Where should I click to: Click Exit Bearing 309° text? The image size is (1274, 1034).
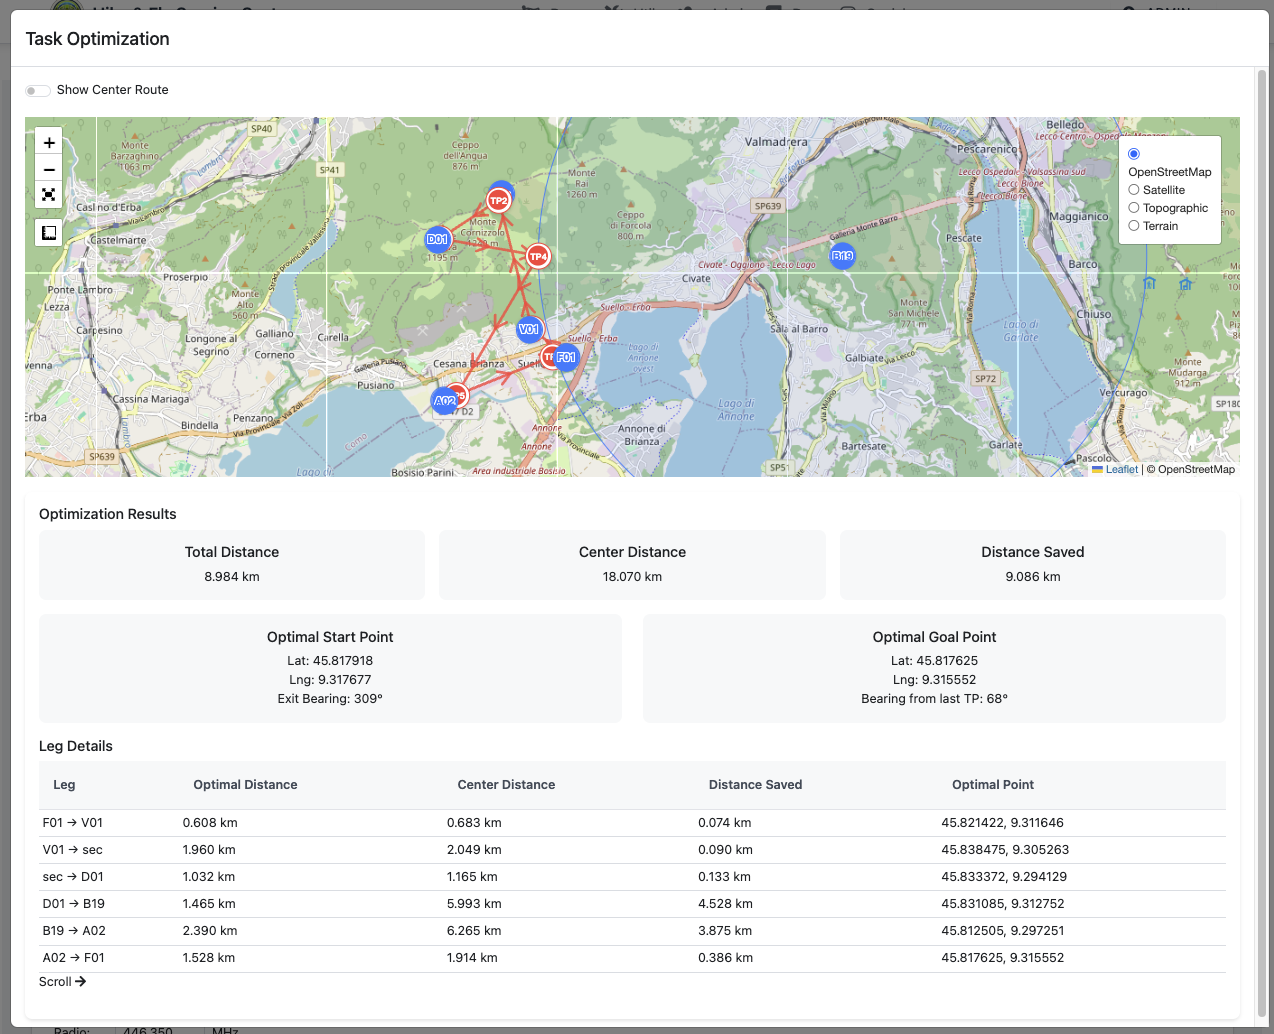point(330,699)
